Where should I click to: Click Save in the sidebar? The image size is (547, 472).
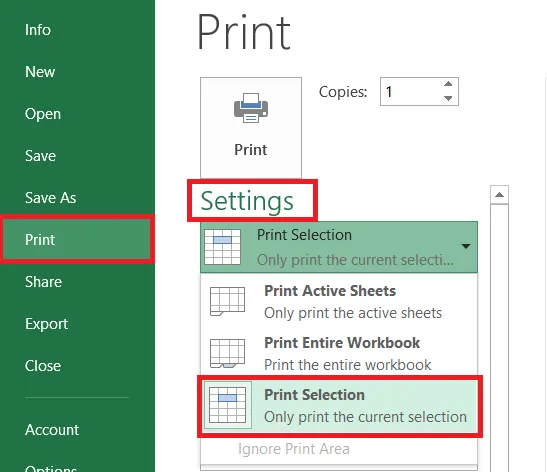click(x=40, y=156)
